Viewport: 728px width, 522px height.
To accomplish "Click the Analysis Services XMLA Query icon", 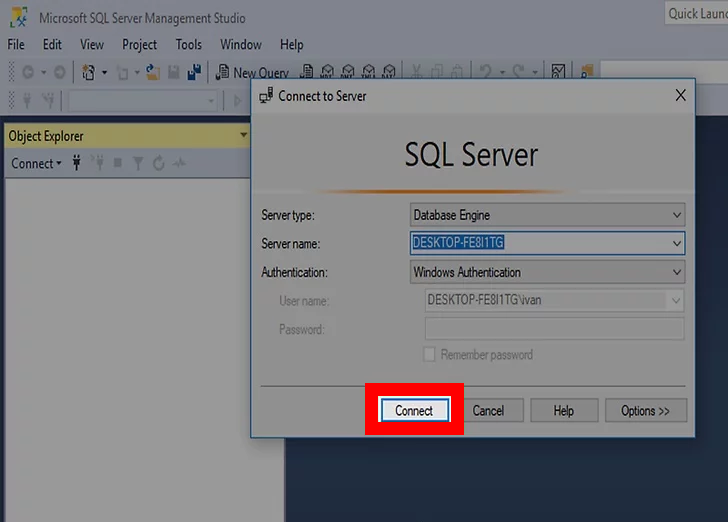I will point(369,72).
